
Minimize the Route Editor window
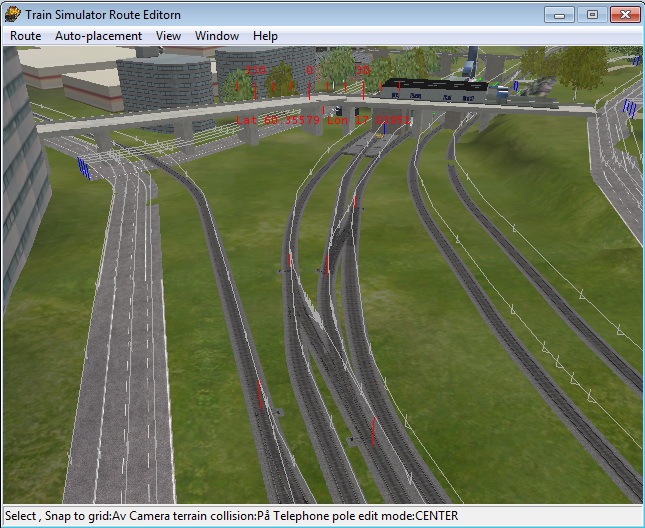click(563, 14)
